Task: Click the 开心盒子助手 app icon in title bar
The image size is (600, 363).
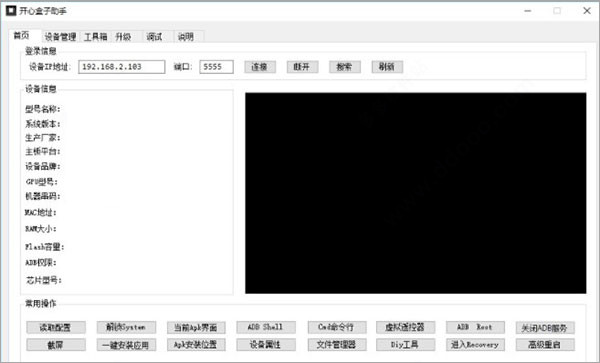Action: [x=11, y=11]
